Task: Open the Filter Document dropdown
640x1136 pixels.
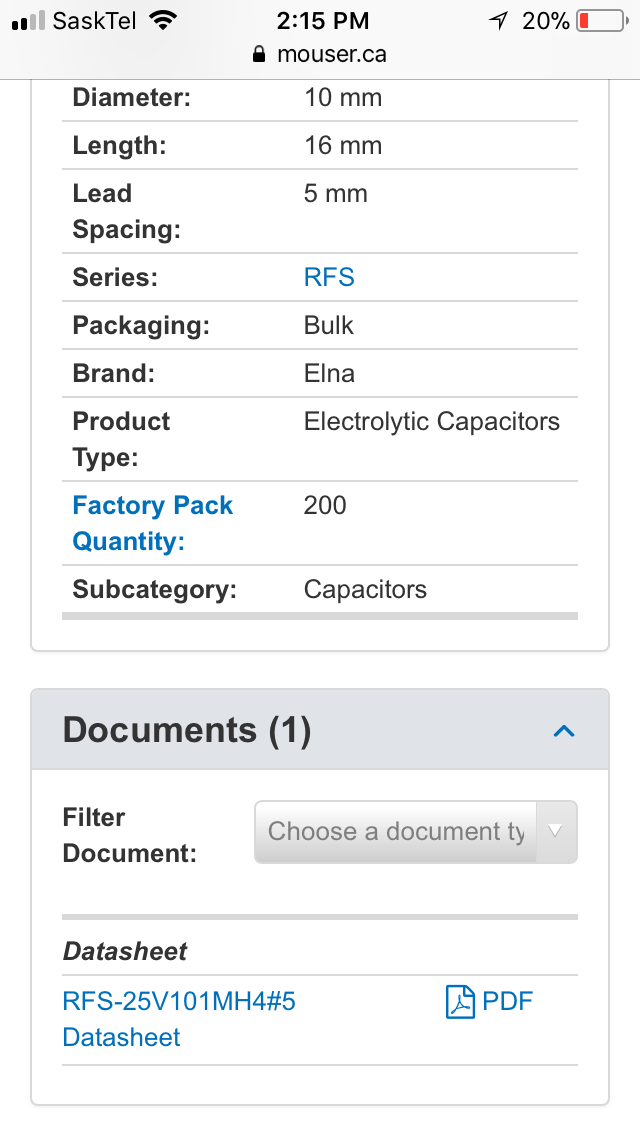Action: pyautogui.click(x=415, y=832)
